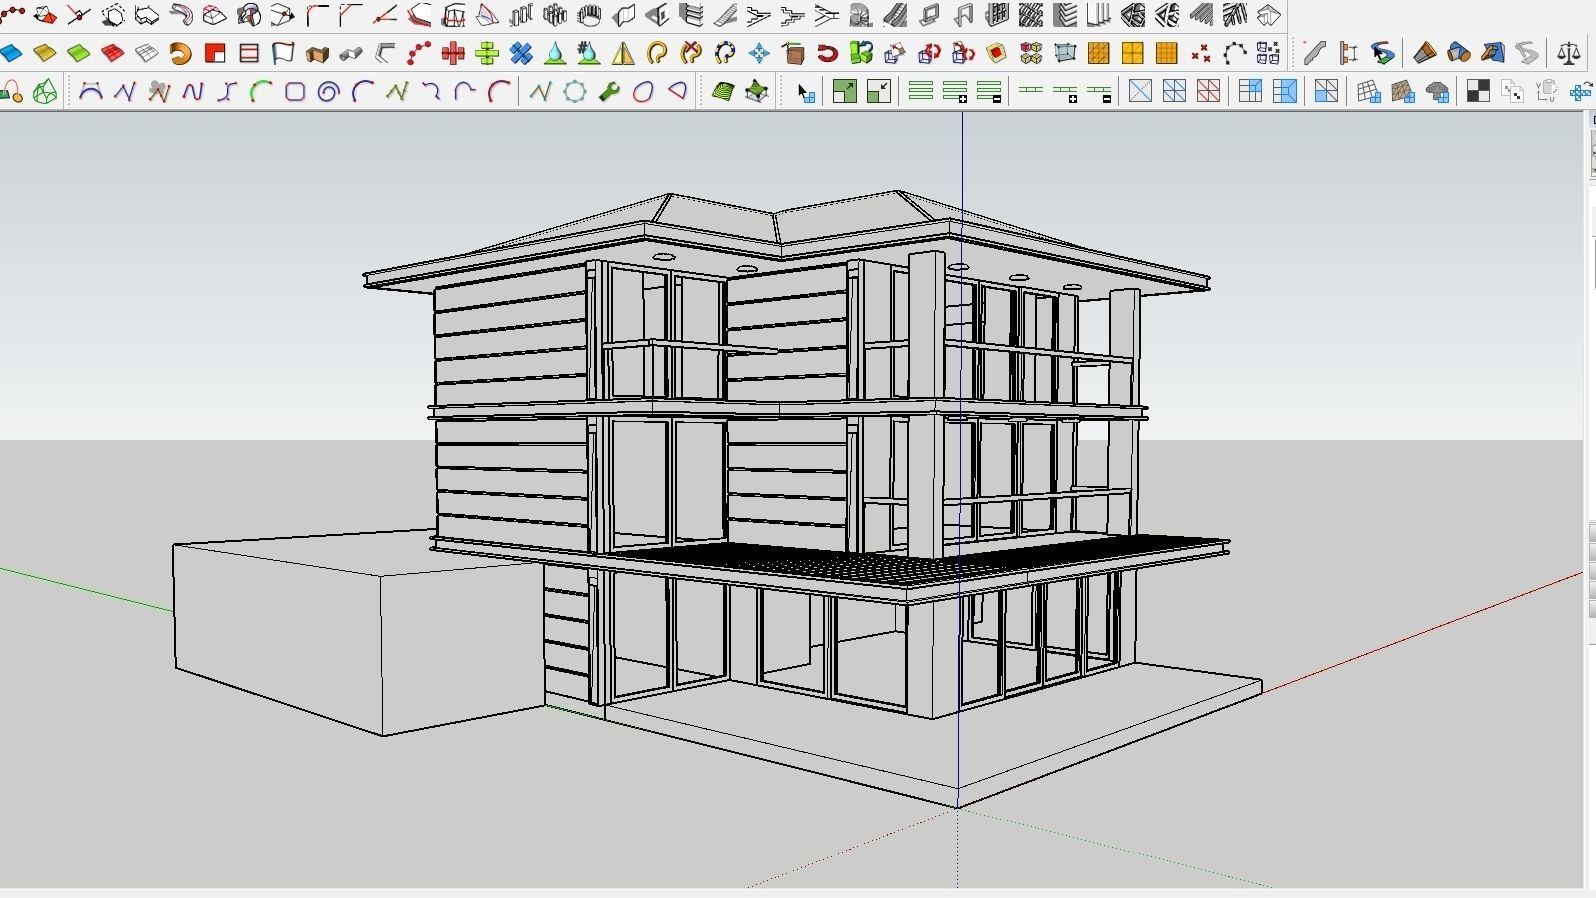Click the red gridded surface icon
1596x898 pixels.
pyautogui.click(x=112, y=53)
